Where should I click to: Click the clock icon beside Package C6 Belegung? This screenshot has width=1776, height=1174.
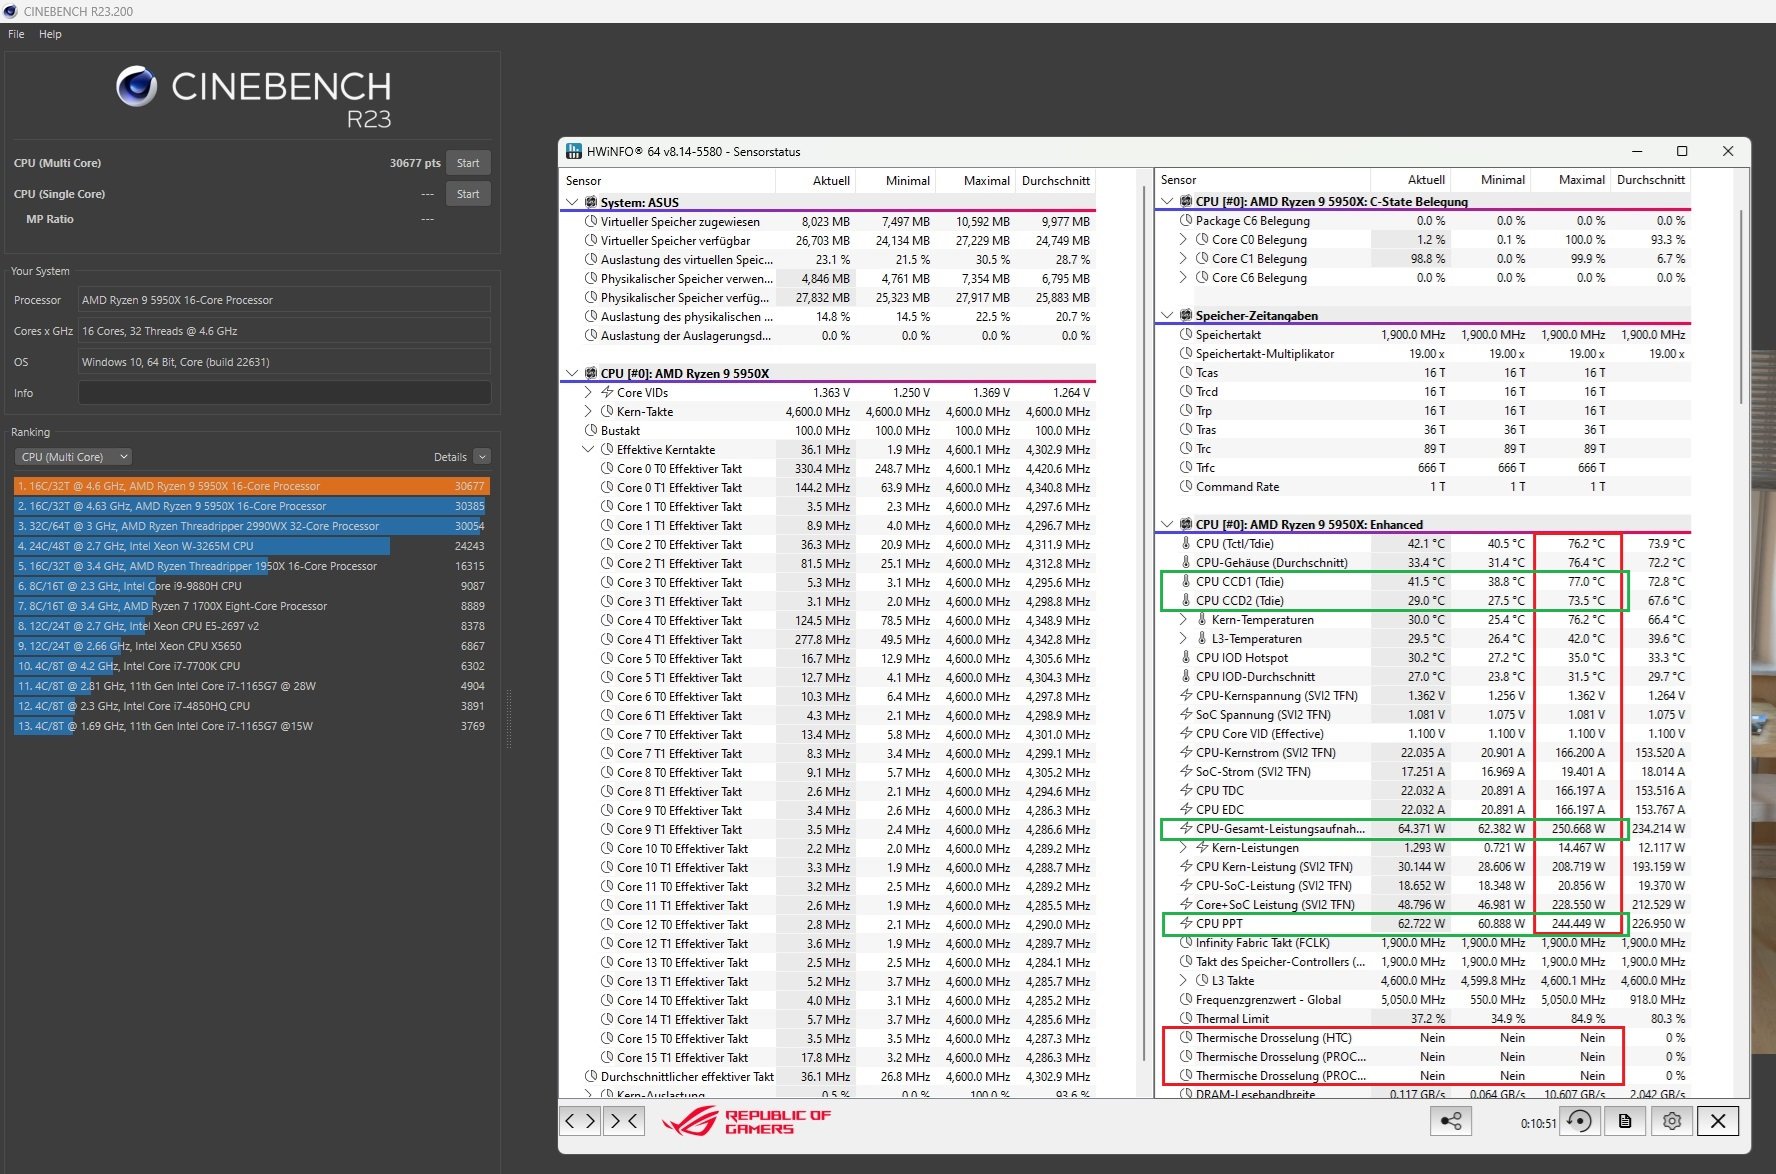1186,220
